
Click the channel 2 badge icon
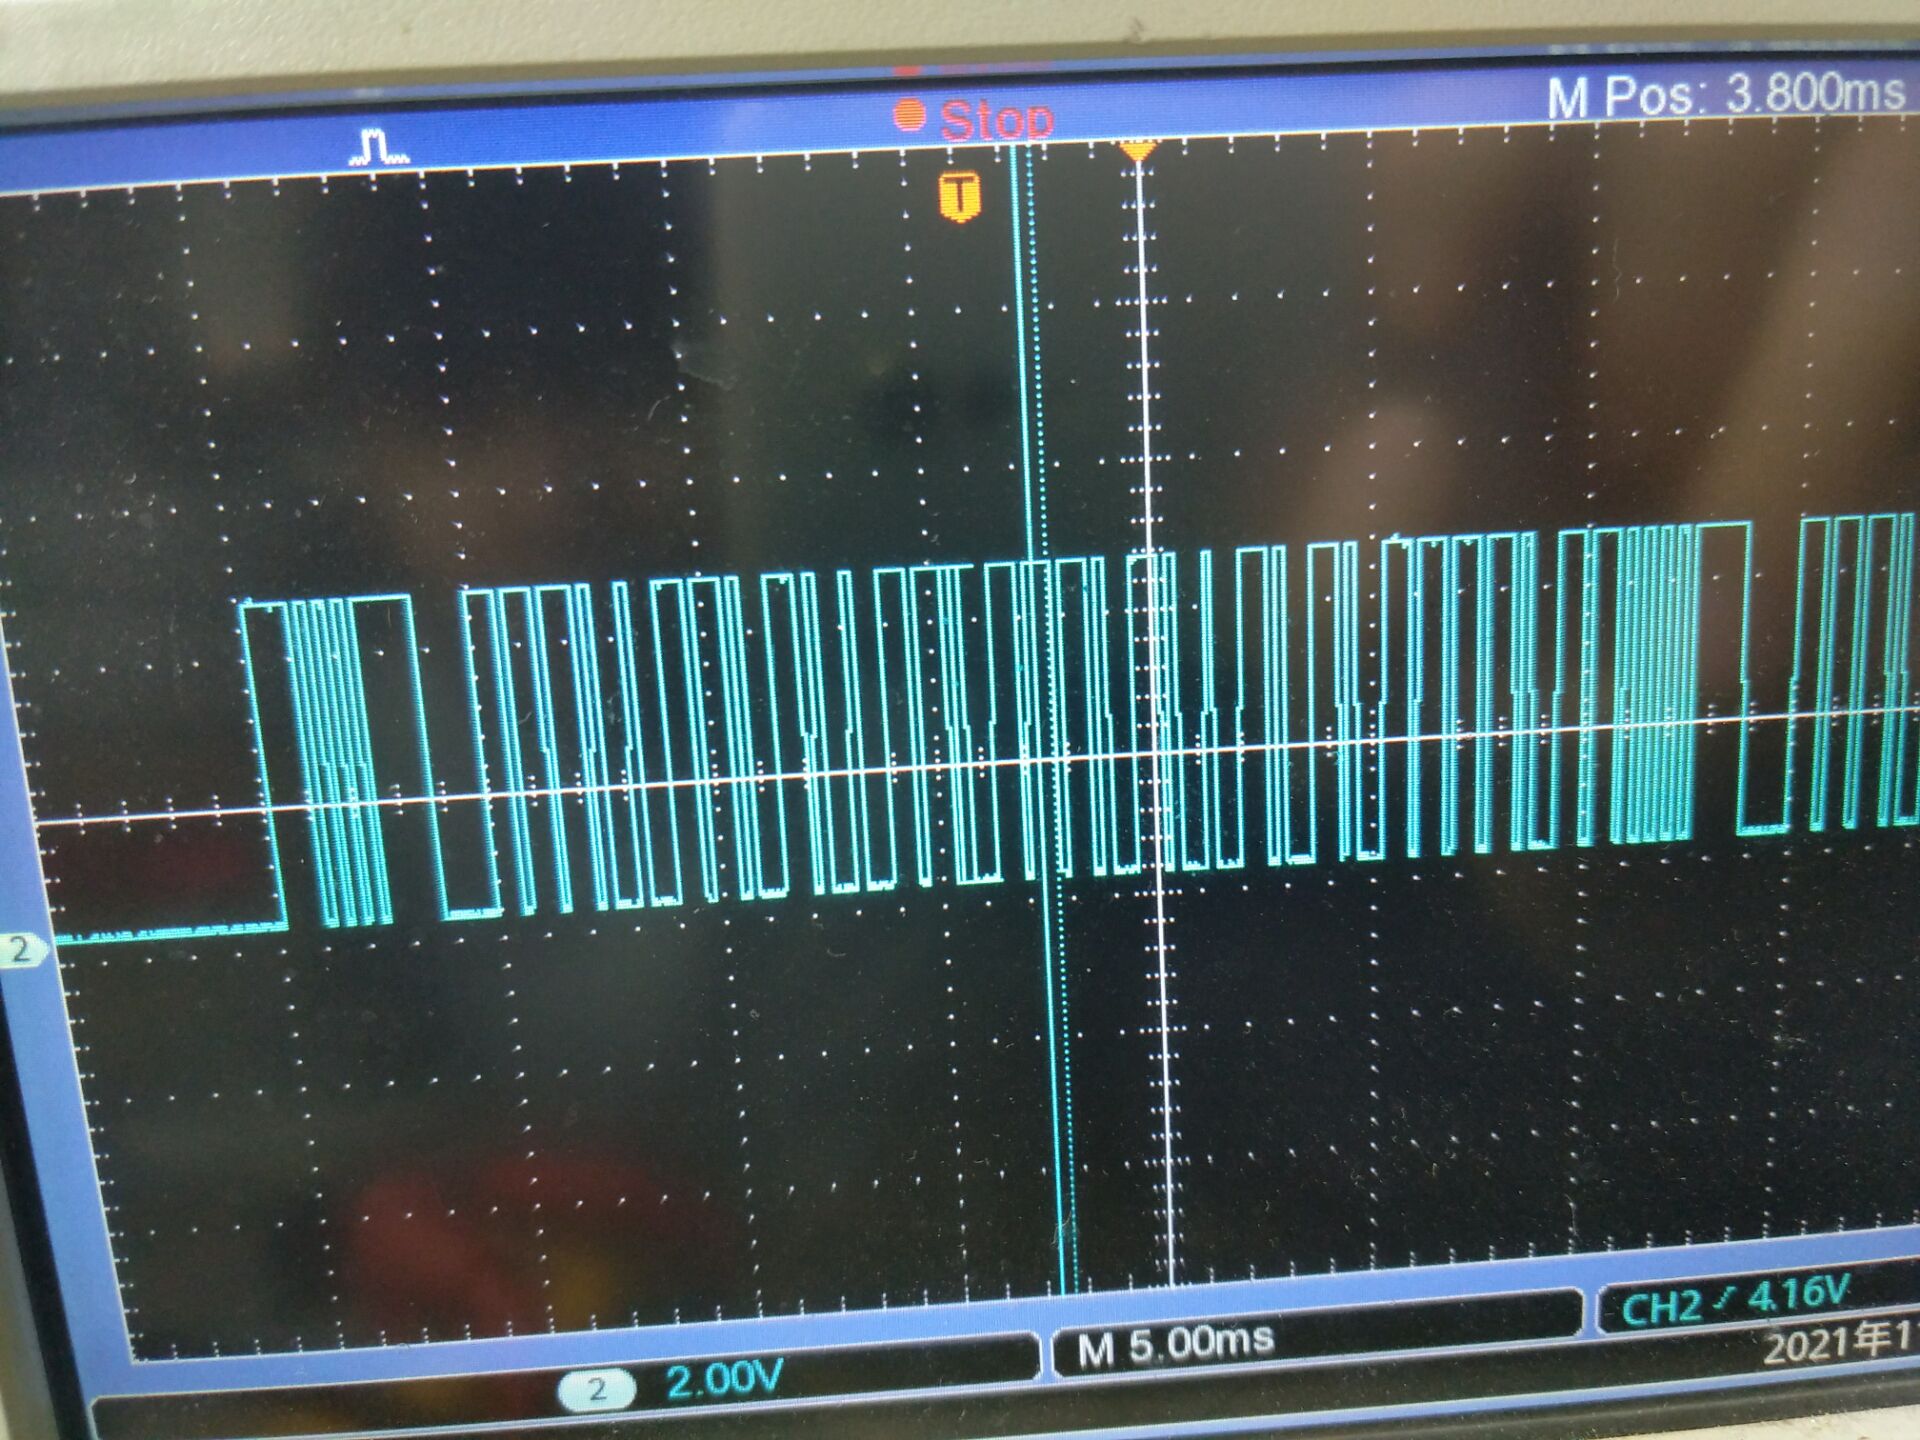click(596, 1390)
